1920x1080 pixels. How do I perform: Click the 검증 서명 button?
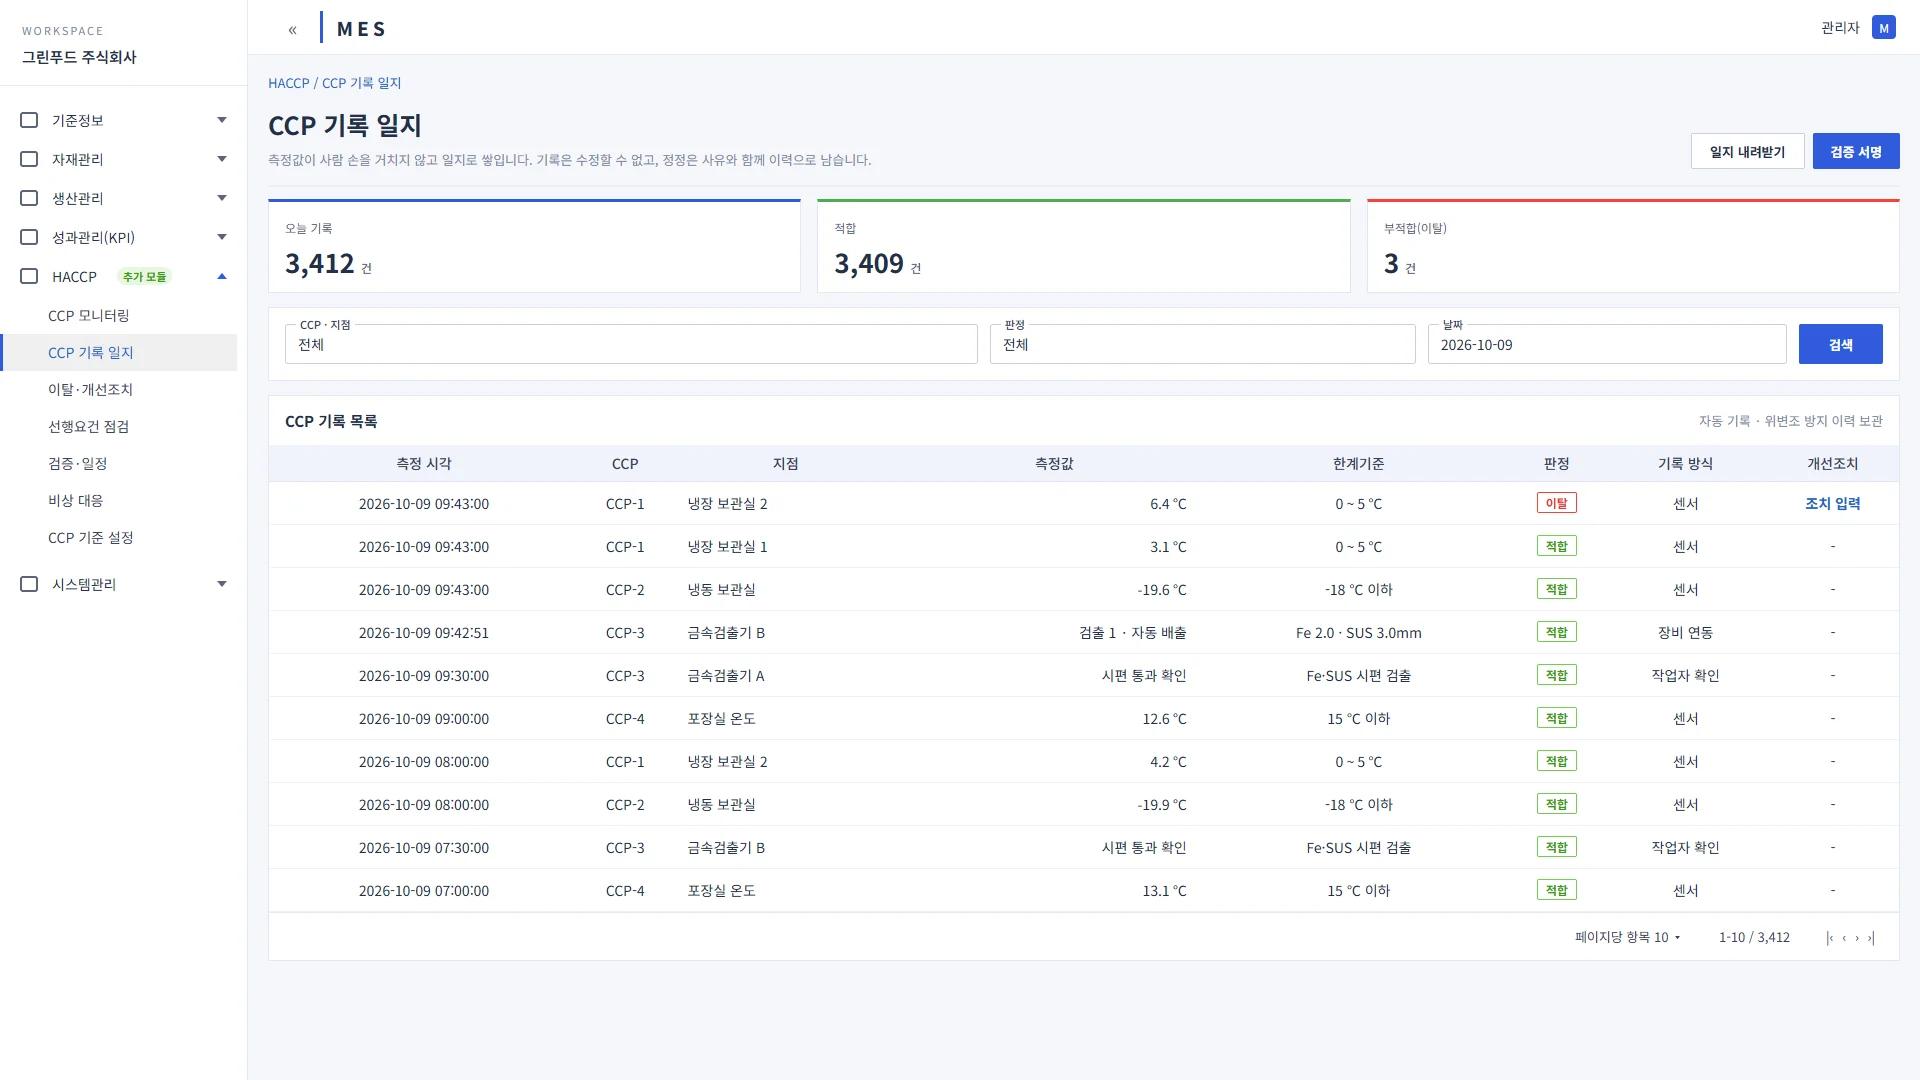1856,152
